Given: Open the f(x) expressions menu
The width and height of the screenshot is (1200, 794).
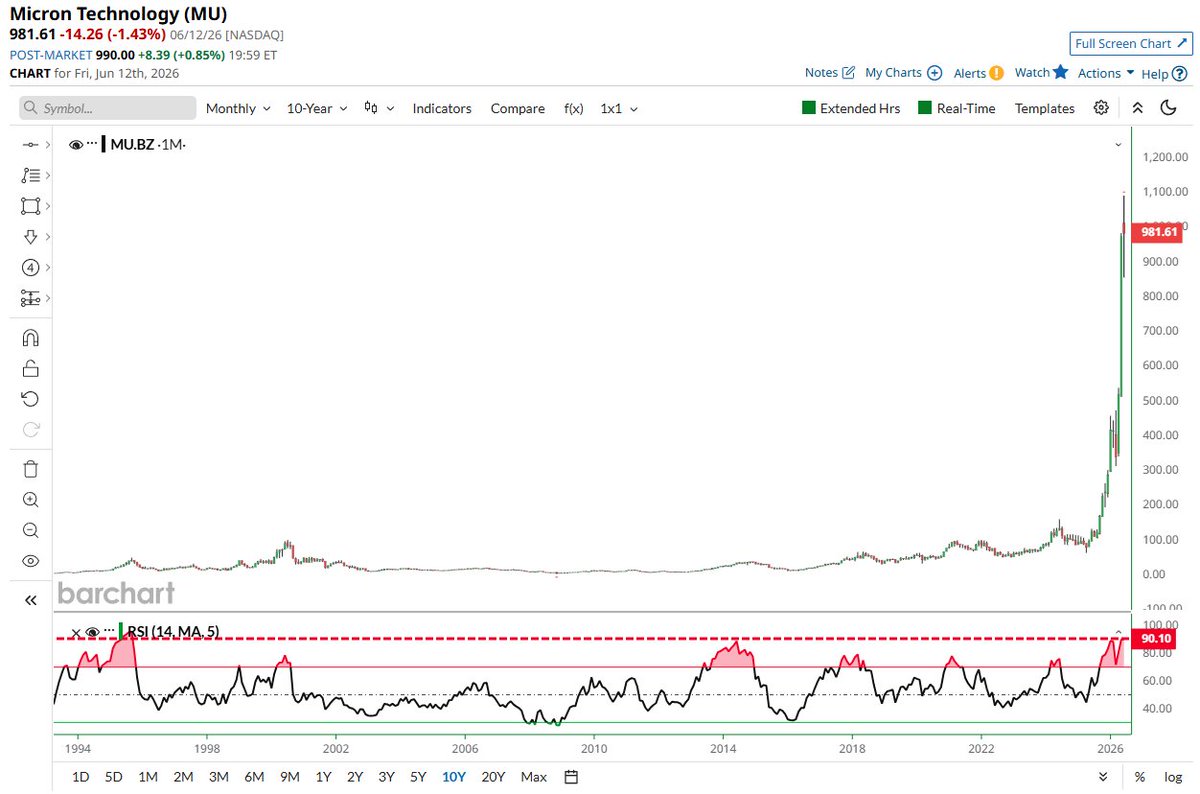Looking at the screenshot, I should point(574,108).
